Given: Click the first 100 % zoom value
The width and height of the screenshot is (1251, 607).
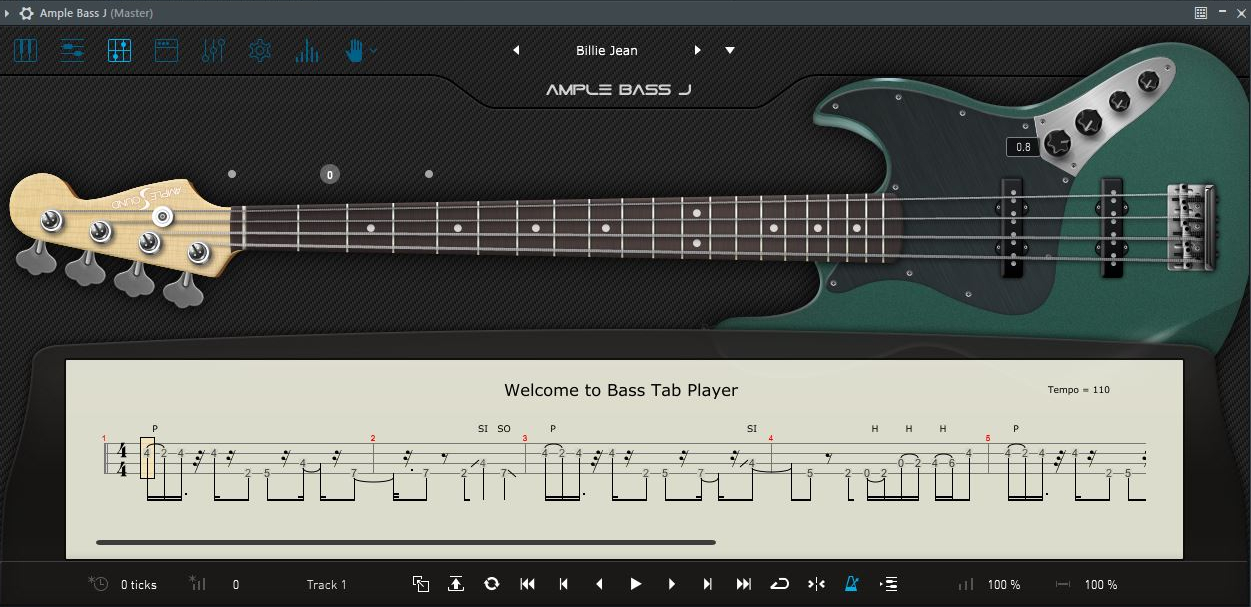Looking at the screenshot, I should pos(1004,585).
